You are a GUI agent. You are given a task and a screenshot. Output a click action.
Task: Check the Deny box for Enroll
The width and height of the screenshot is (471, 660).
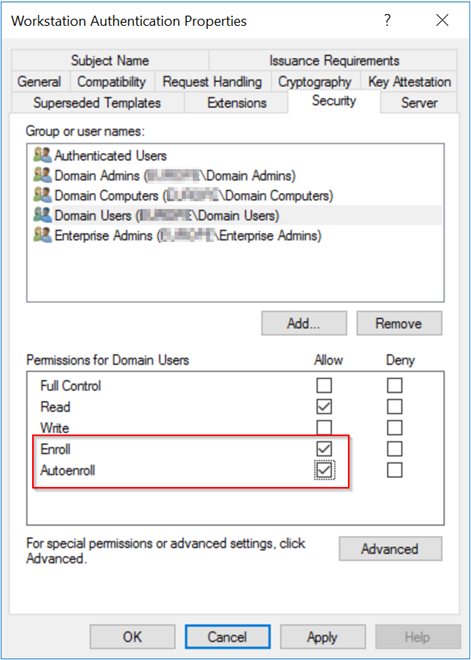click(x=394, y=449)
